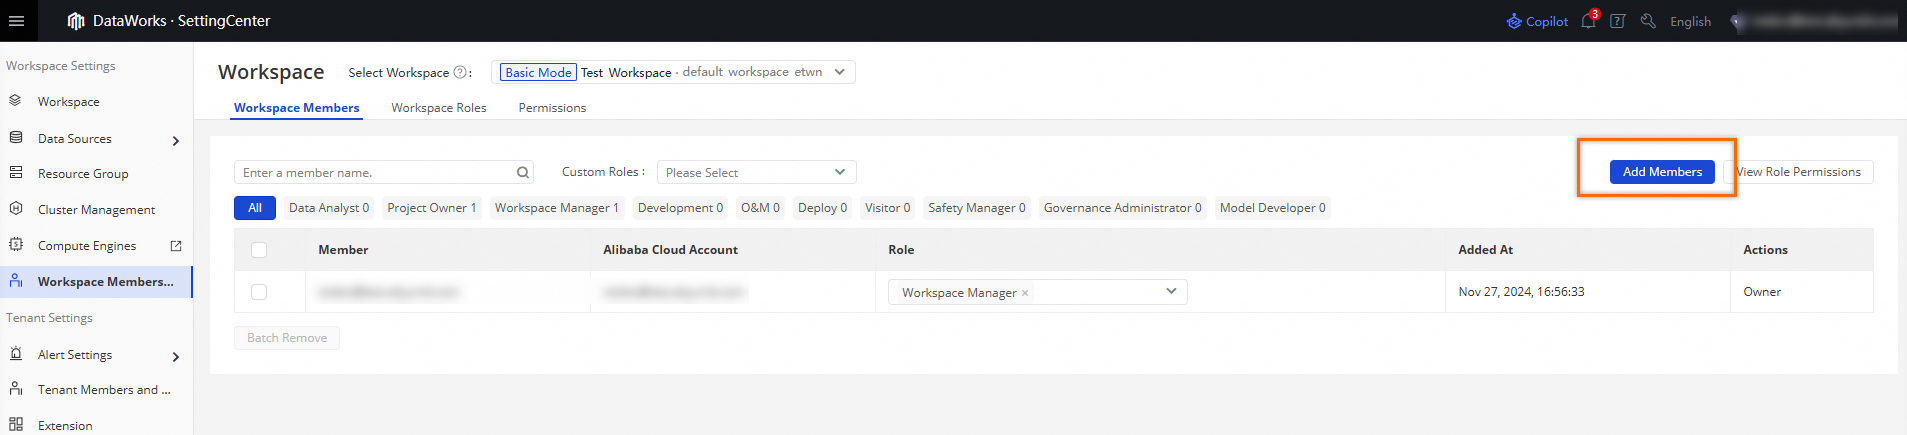Image resolution: width=1907 pixels, height=435 pixels.
Task: Filter by Deploy role
Action: click(x=822, y=208)
